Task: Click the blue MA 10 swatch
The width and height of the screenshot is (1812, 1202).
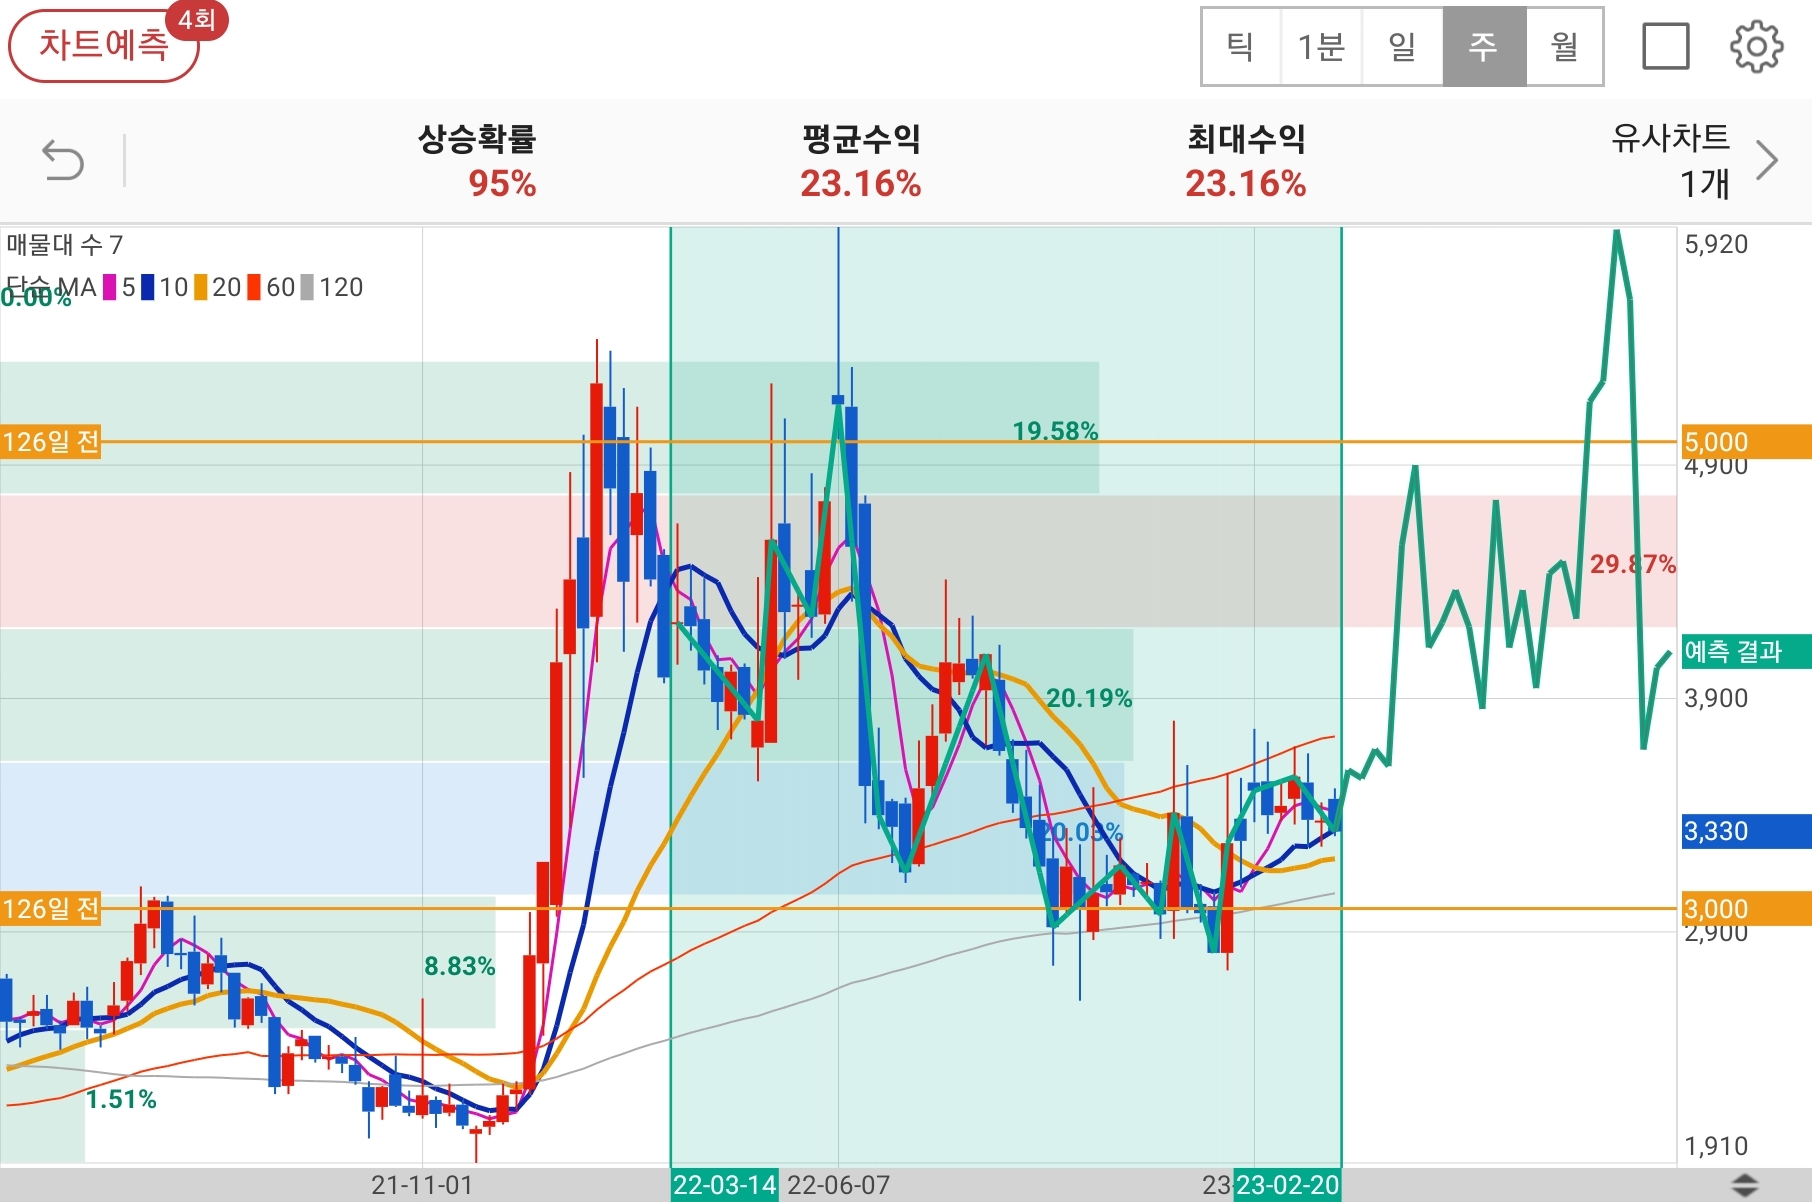Action: pos(148,288)
